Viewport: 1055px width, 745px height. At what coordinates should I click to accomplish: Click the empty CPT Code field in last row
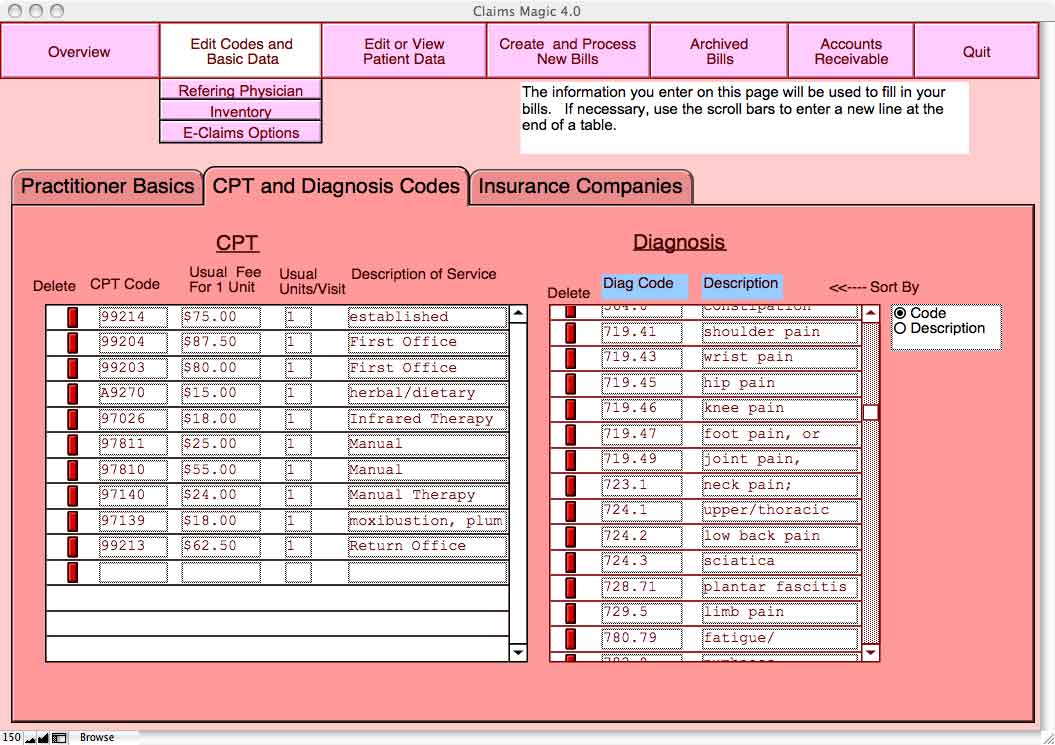[x=133, y=572]
